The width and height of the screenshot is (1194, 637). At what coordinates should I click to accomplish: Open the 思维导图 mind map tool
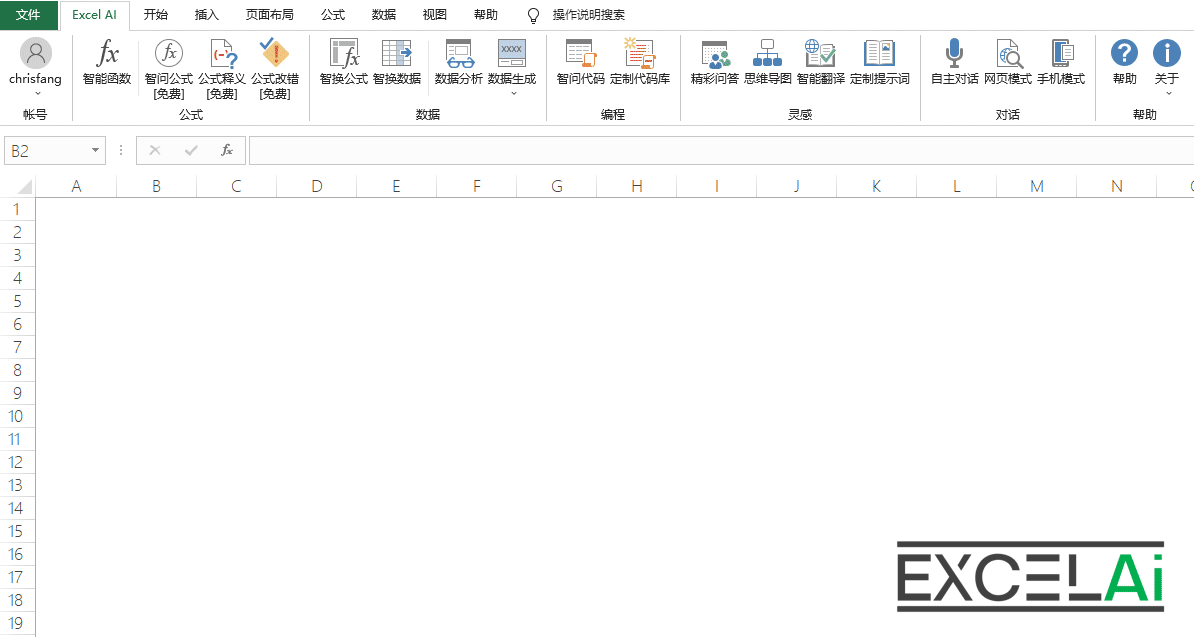click(768, 62)
